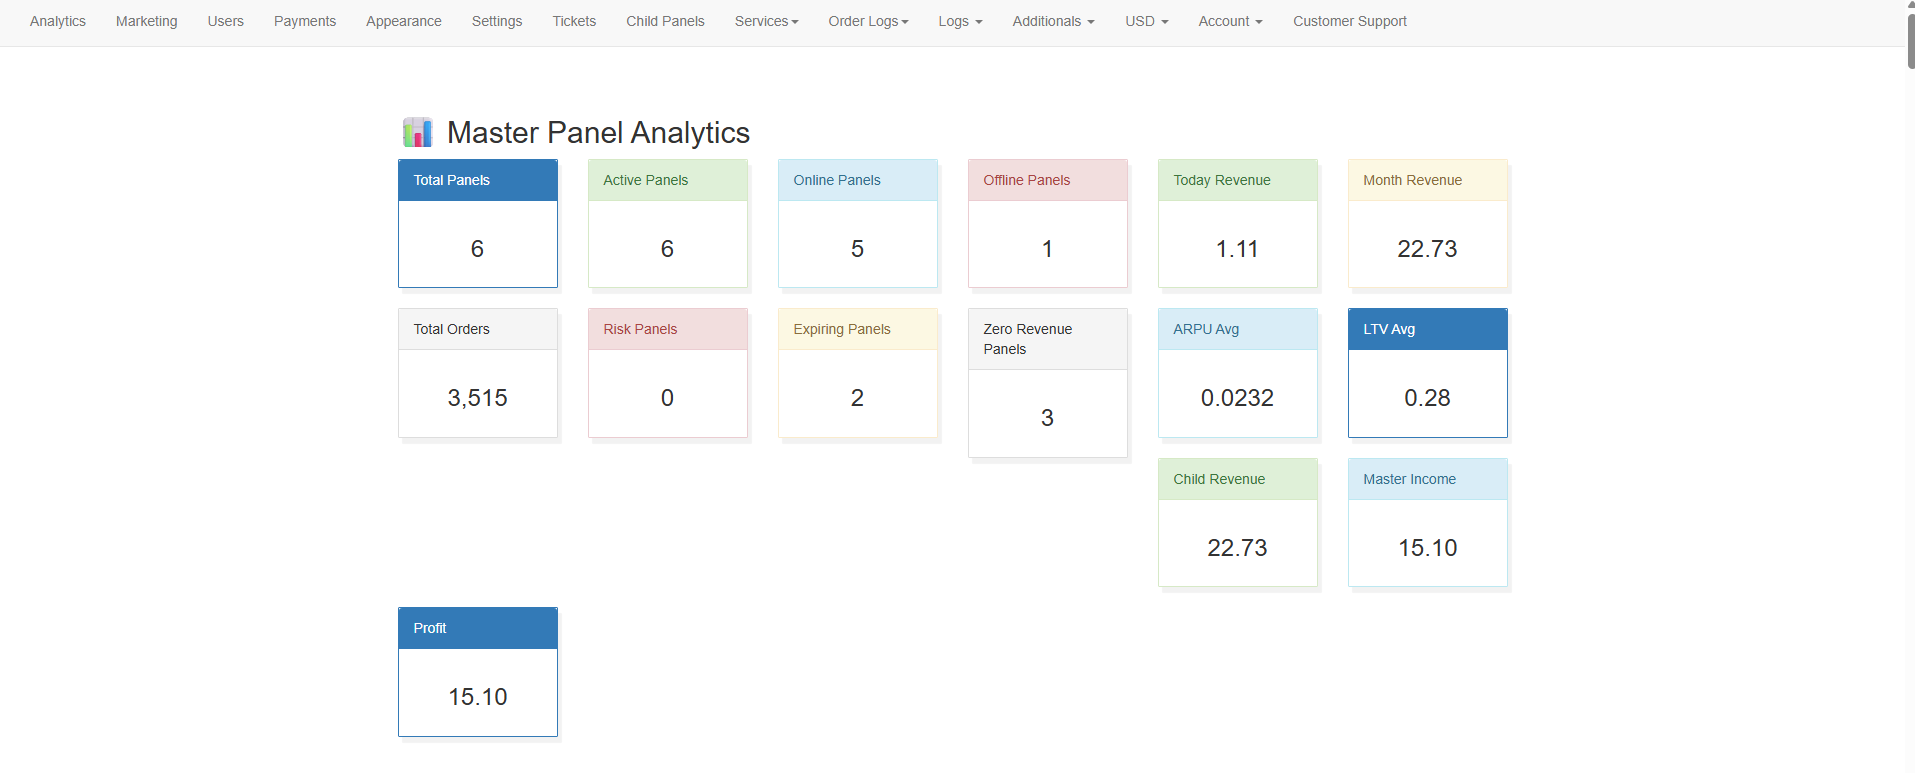Viewport: 1915px width, 773px height.
Task: Open Settings from the navigation bar
Action: tap(497, 21)
